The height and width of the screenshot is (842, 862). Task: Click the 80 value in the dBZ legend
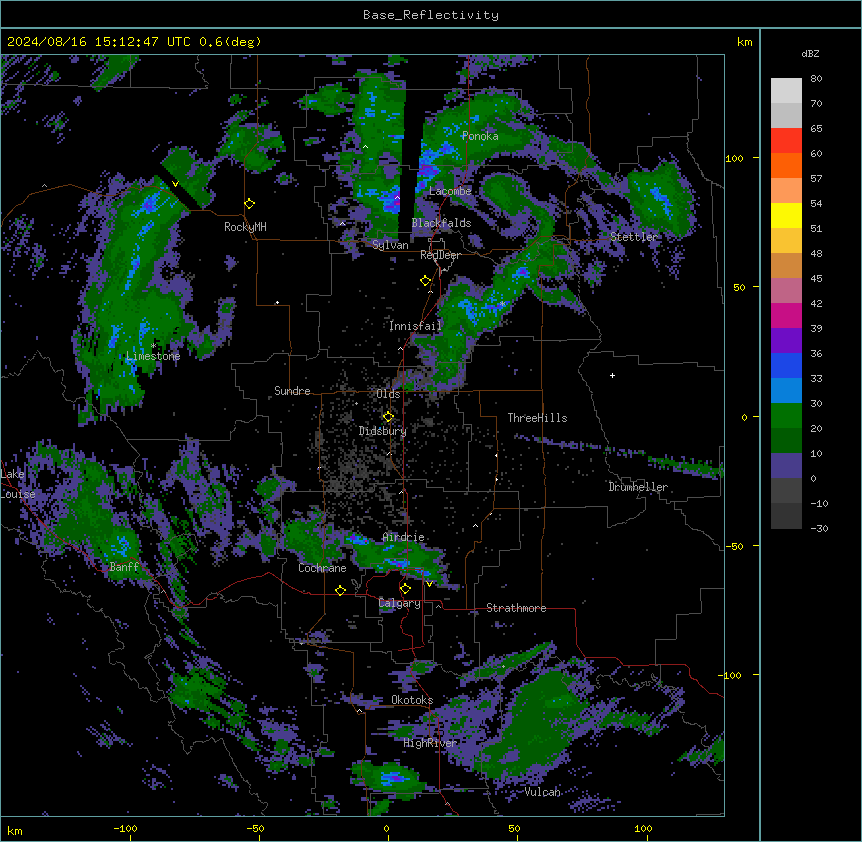[x=816, y=79]
